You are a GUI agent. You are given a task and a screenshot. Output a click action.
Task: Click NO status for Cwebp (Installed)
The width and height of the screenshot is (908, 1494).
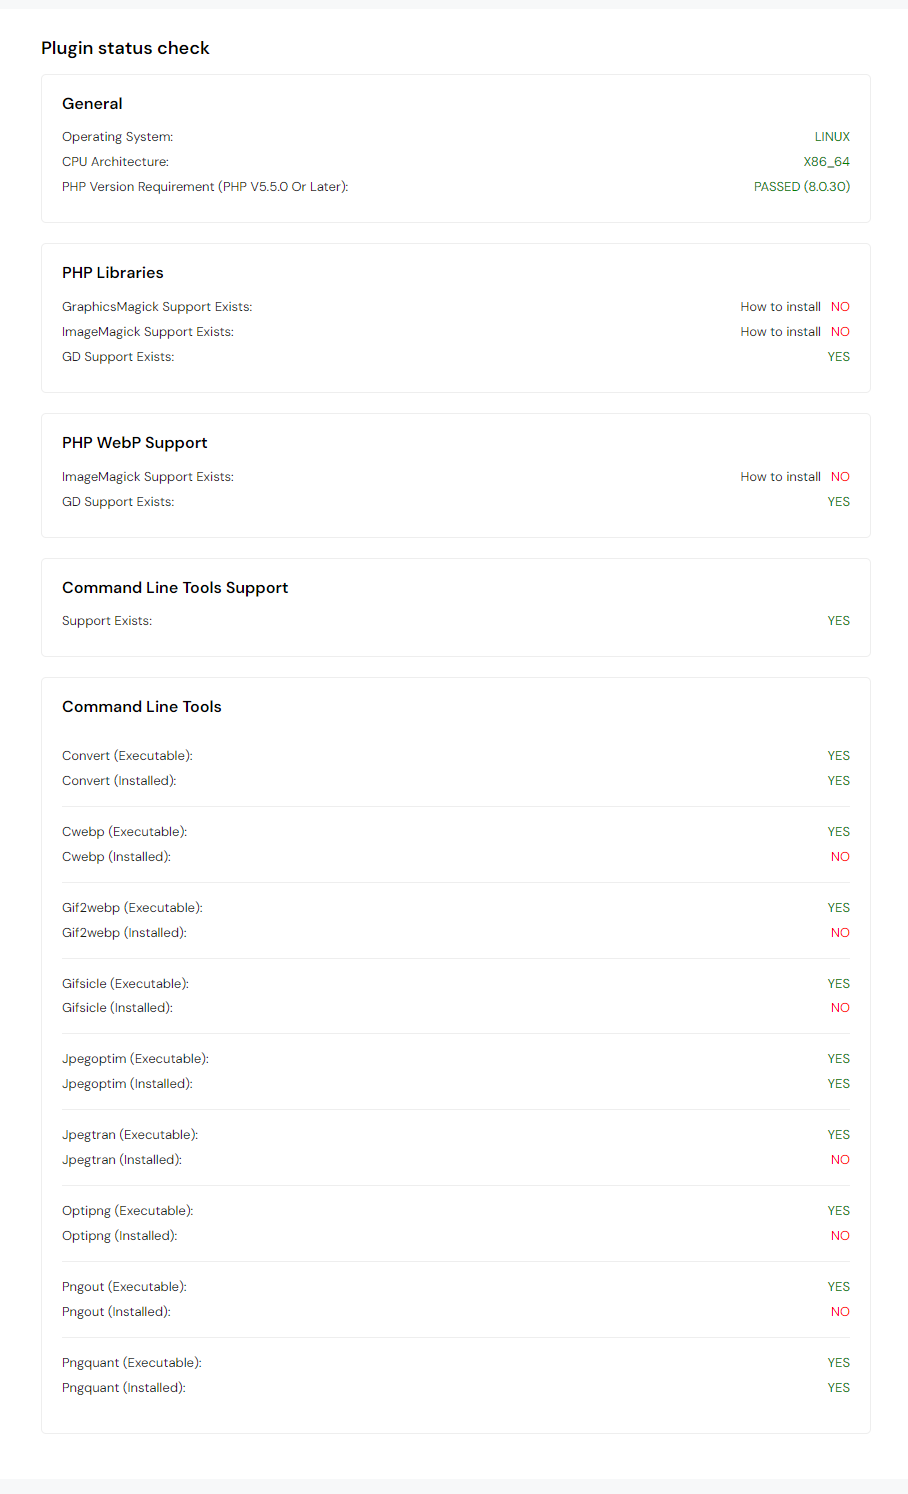(x=840, y=857)
